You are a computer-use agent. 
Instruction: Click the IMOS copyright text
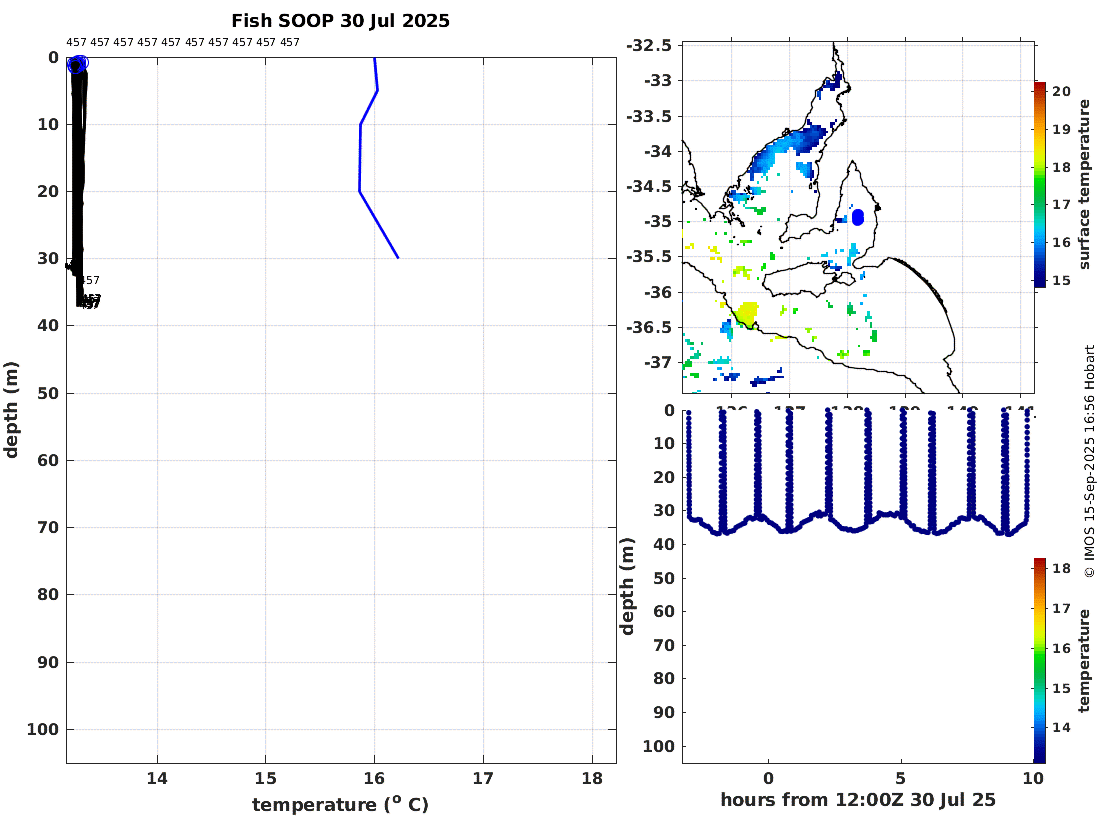tap(1089, 462)
